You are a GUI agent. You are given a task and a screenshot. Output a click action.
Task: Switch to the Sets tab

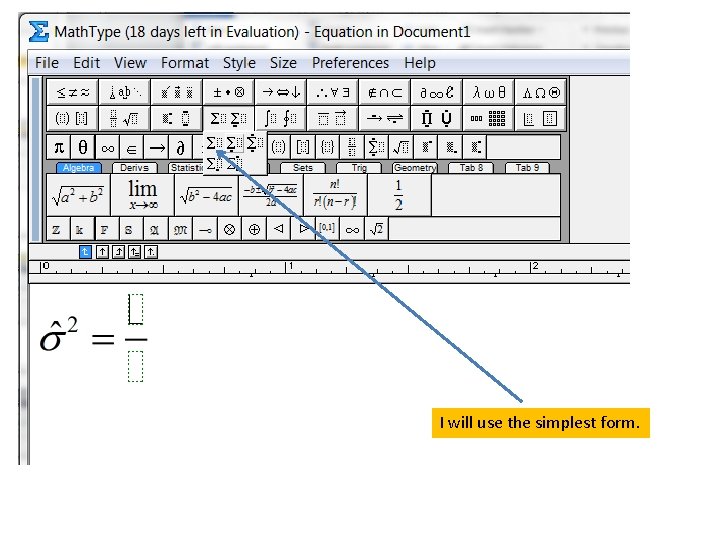(303, 168)
